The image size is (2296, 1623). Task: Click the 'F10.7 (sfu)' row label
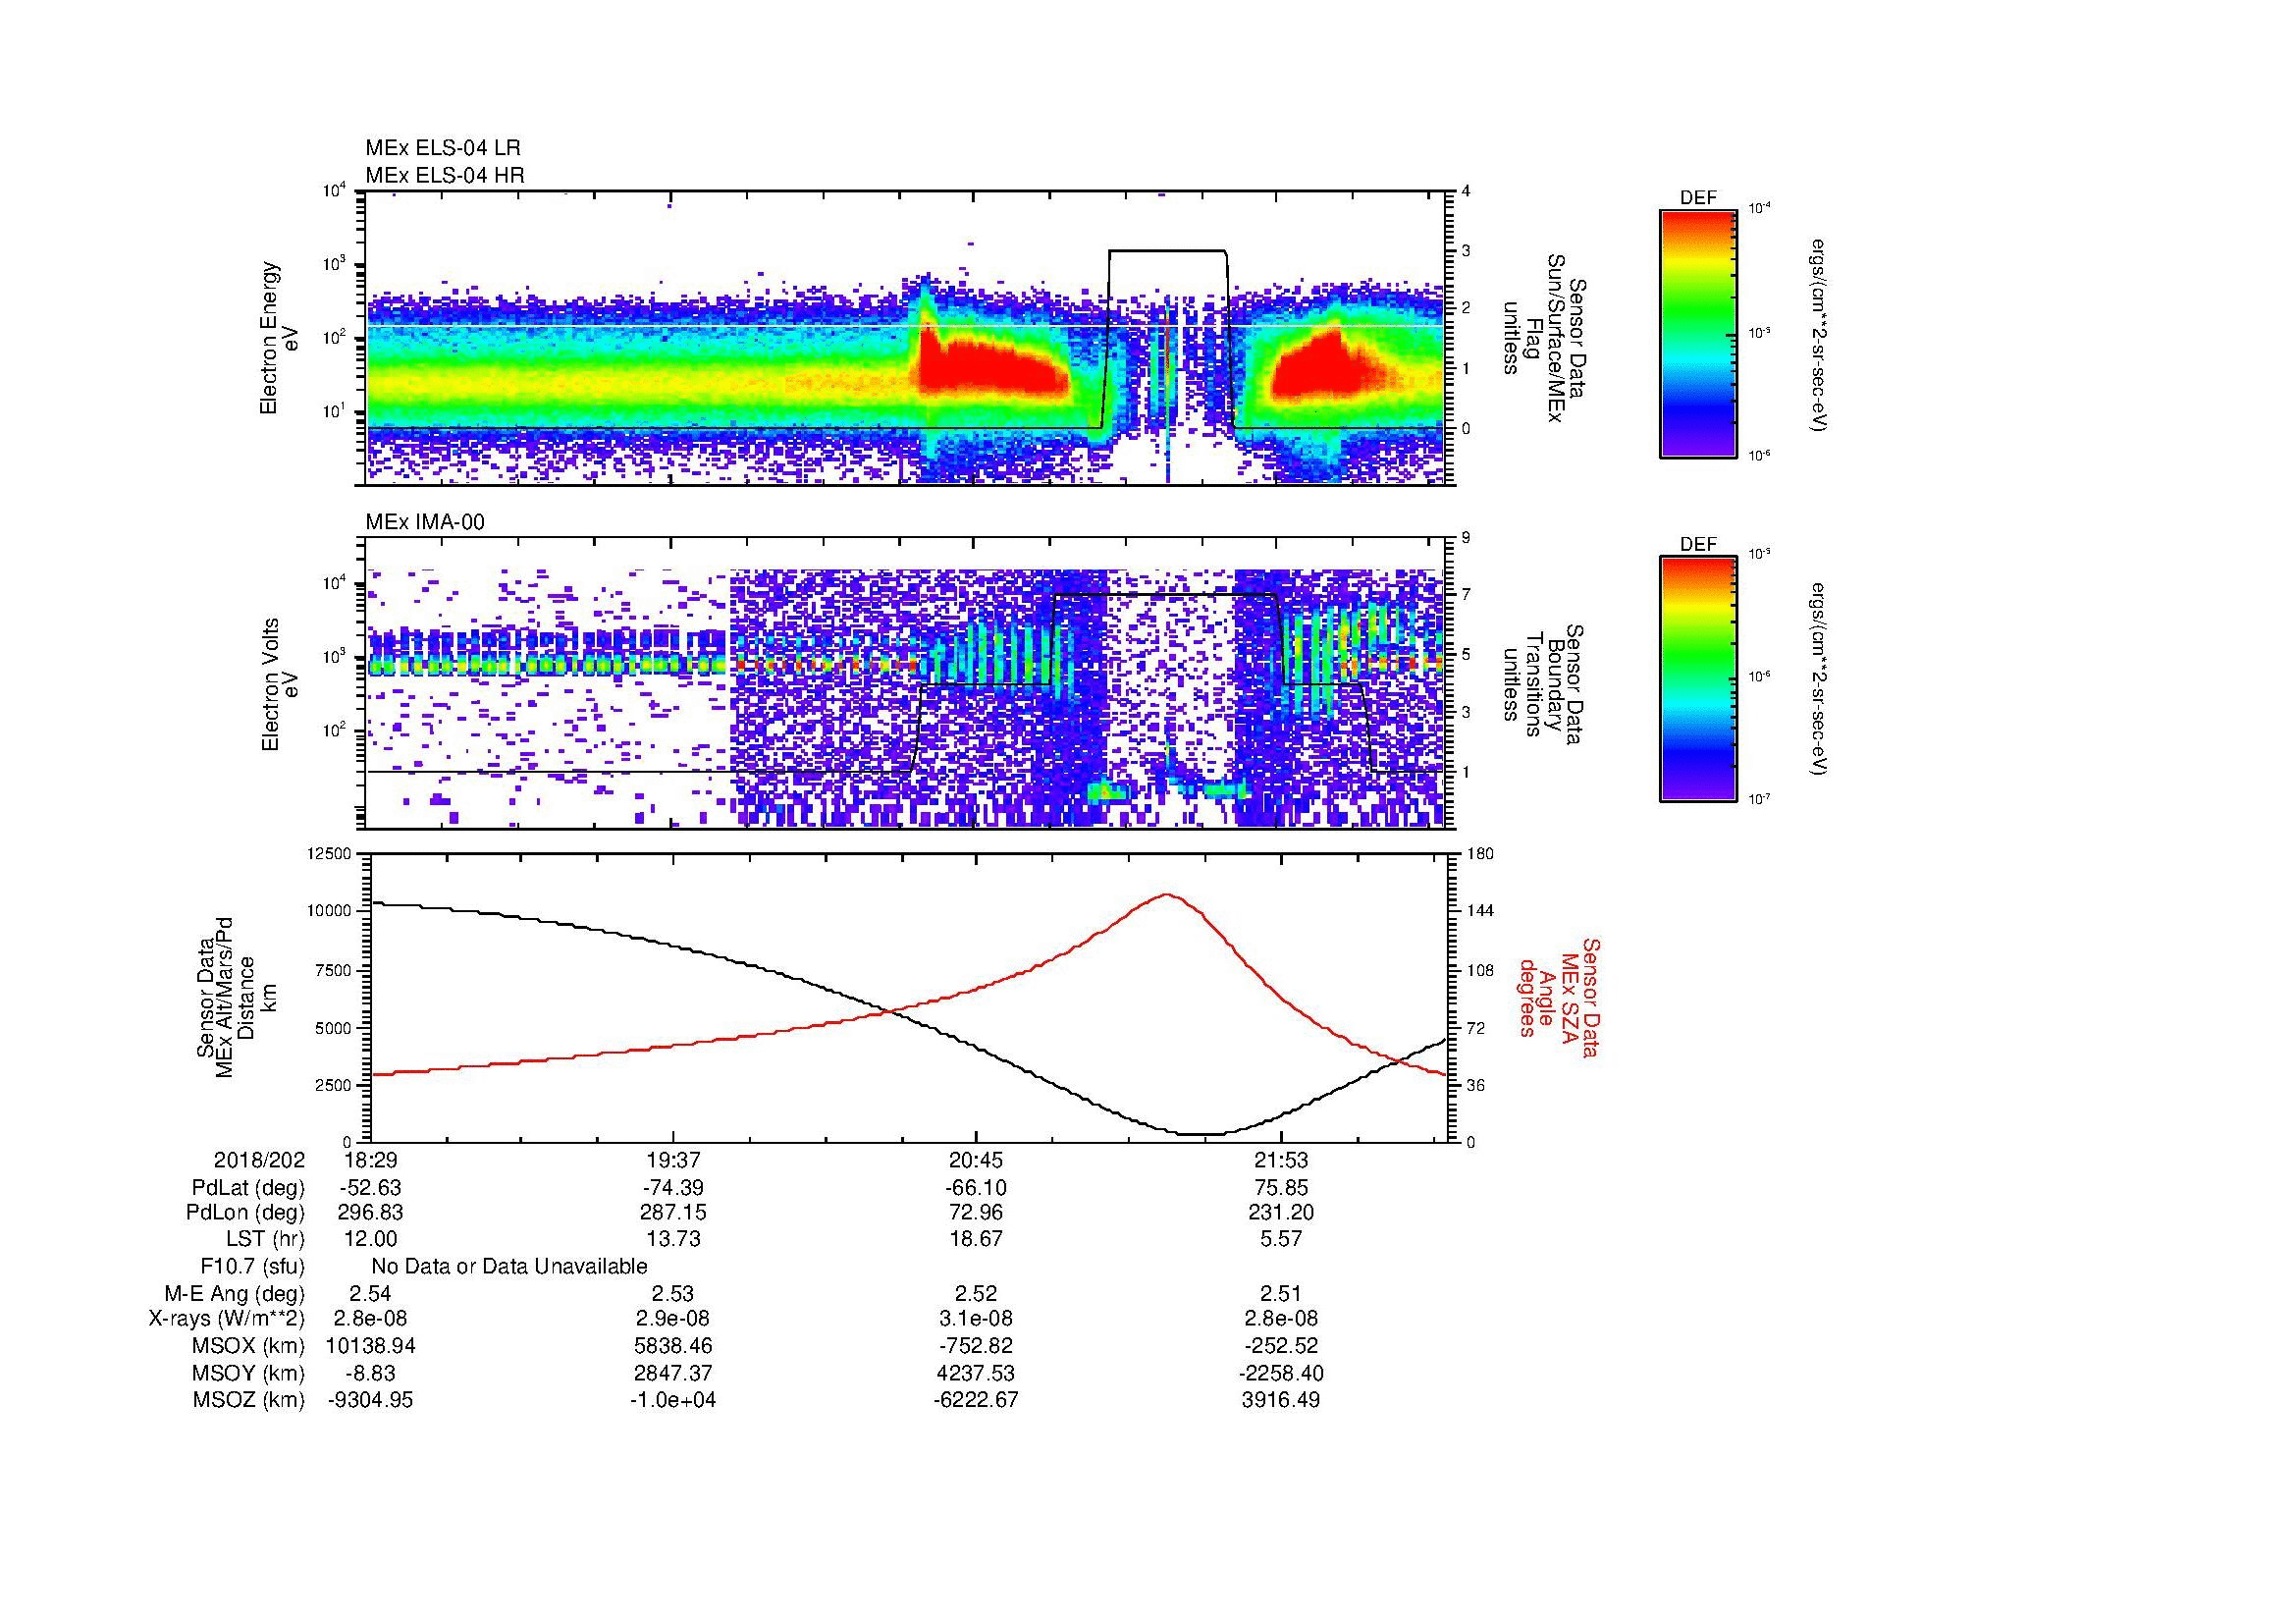pos(252,1267)
